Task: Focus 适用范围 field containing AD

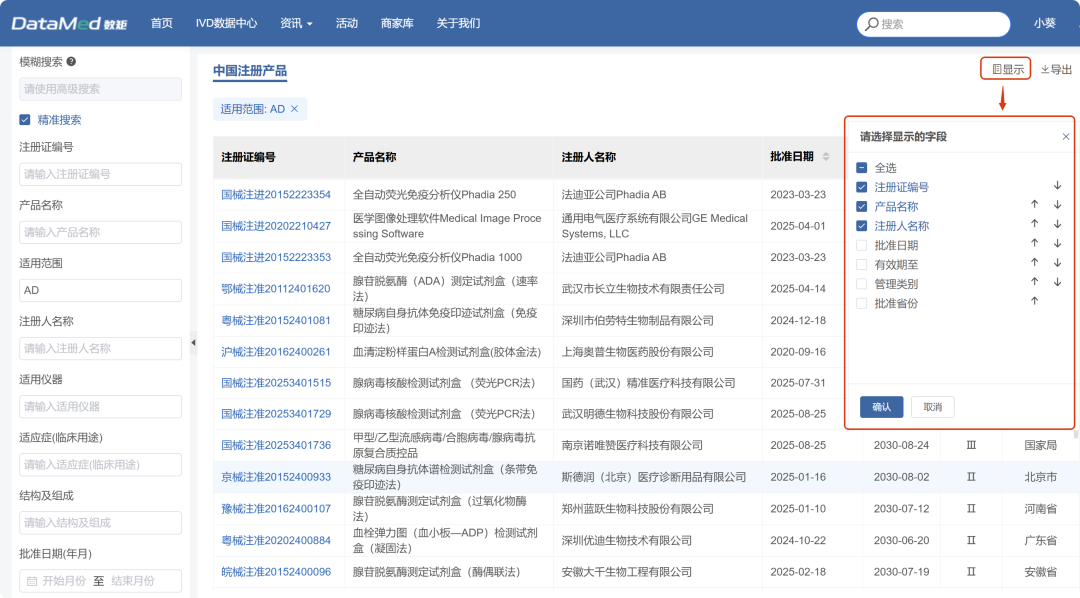Action: [x=101, y=290]
